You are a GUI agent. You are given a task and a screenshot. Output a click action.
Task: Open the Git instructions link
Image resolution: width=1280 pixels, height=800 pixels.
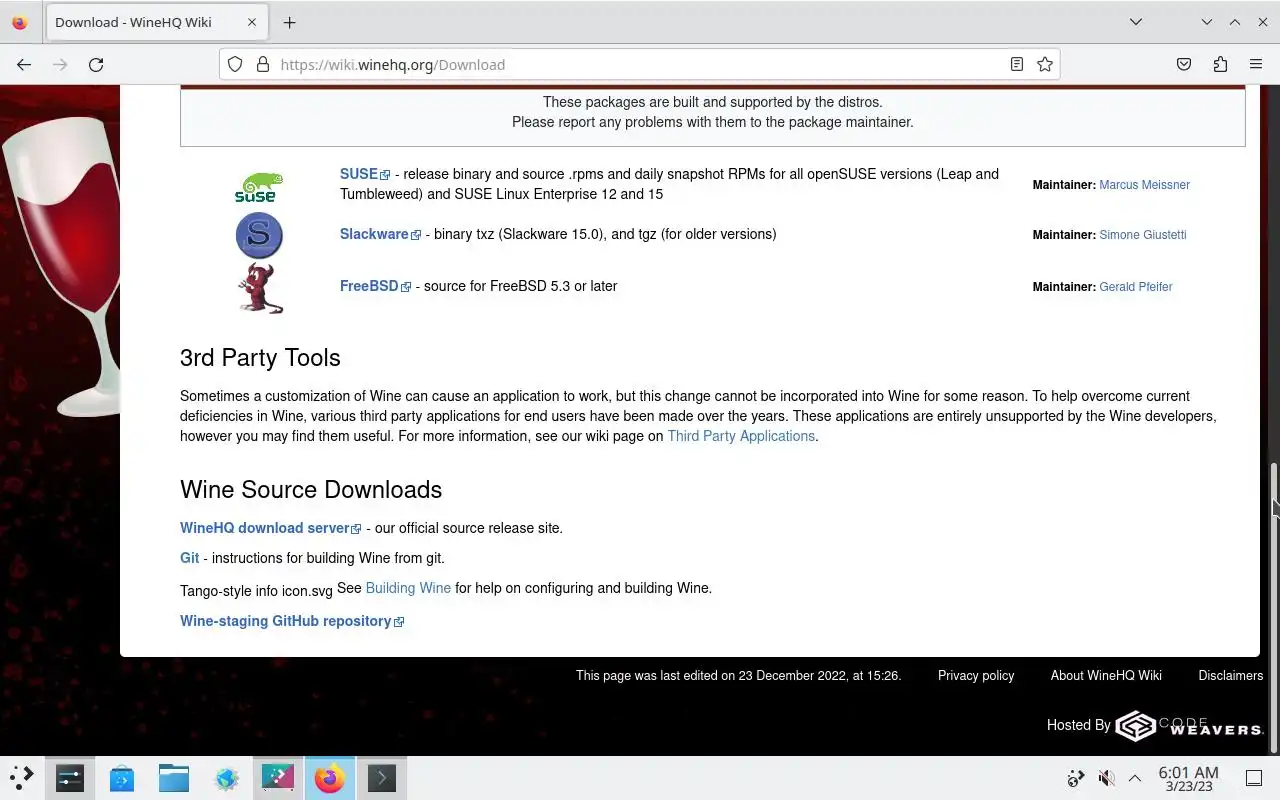coord(189,558)
